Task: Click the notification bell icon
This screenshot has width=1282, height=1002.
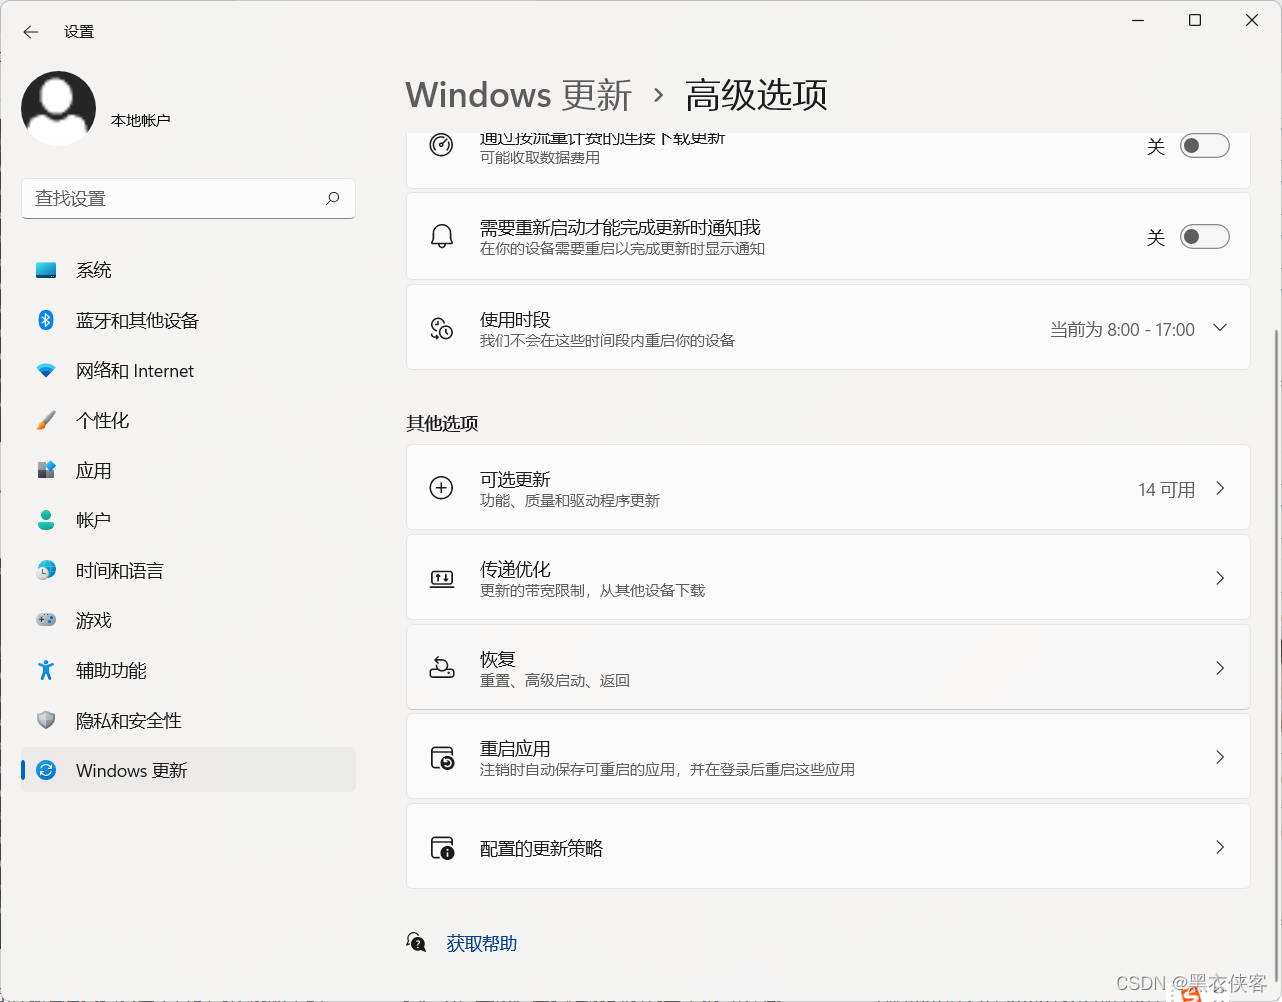Action: (x=441, y=237)
